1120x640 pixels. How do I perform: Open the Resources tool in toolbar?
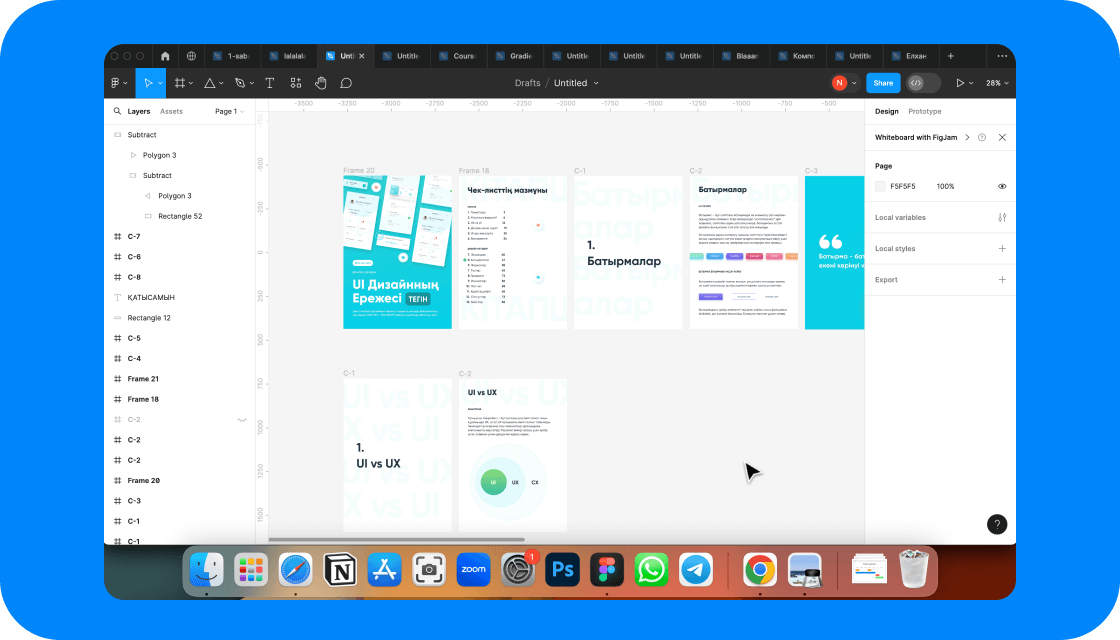[296, 83]
